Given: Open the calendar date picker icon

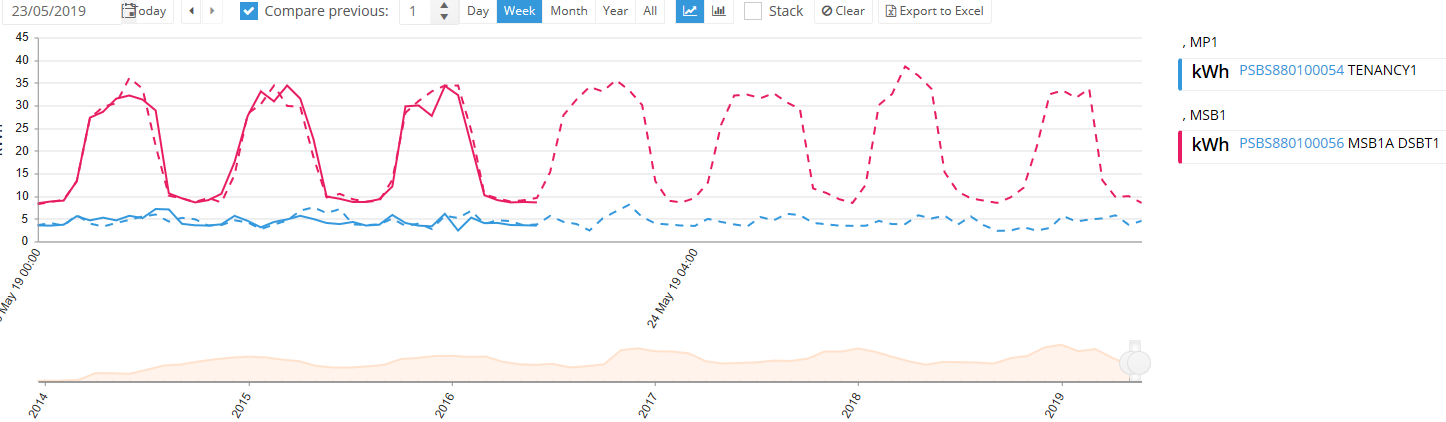Looking at the screenshot, I should click(128, 11).
